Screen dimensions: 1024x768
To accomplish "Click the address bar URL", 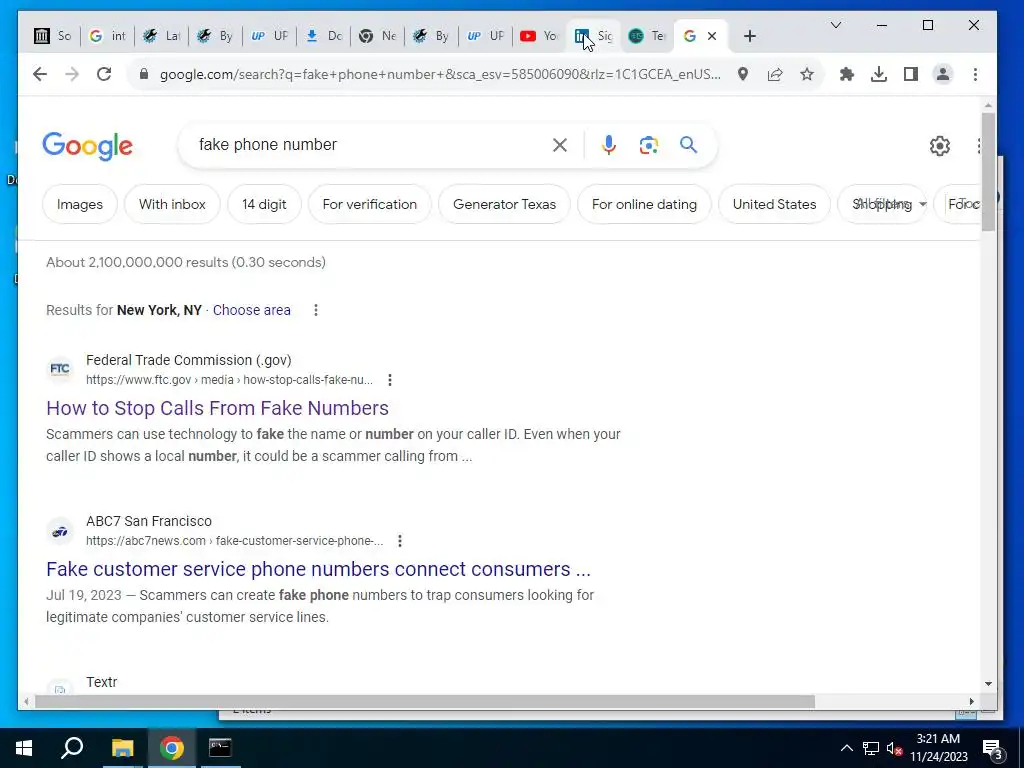I will click(440, 74).
